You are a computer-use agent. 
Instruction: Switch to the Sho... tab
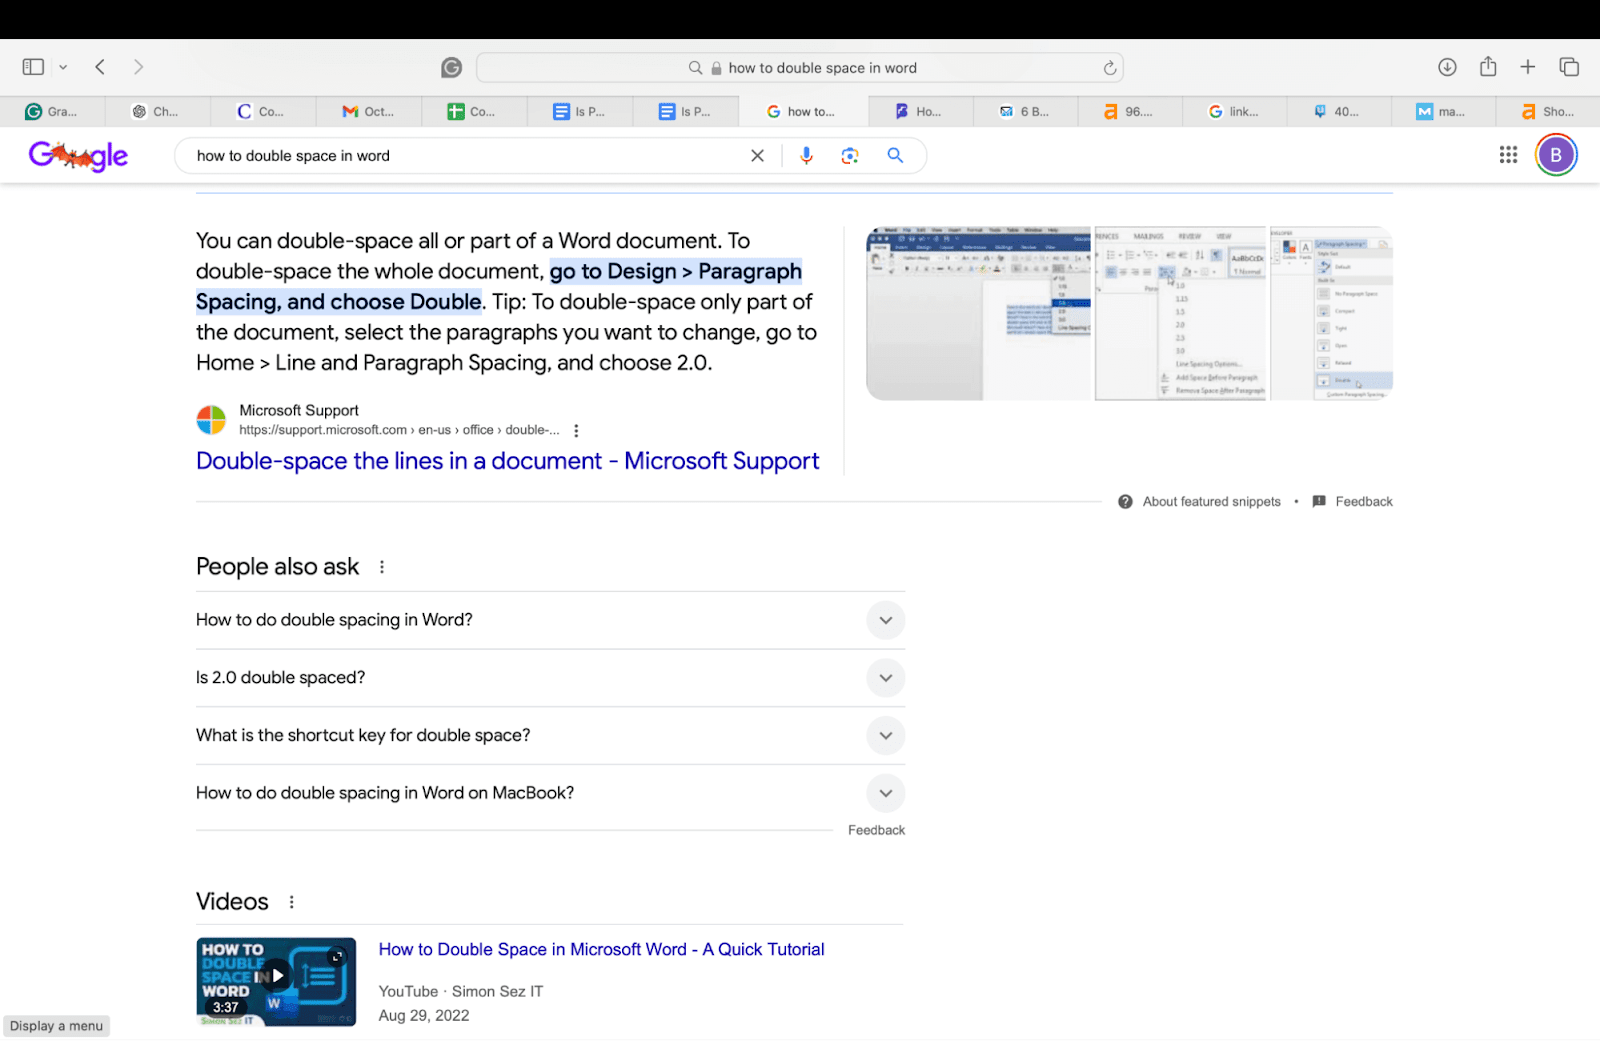pyautogui.click(x=1548, y=112)
